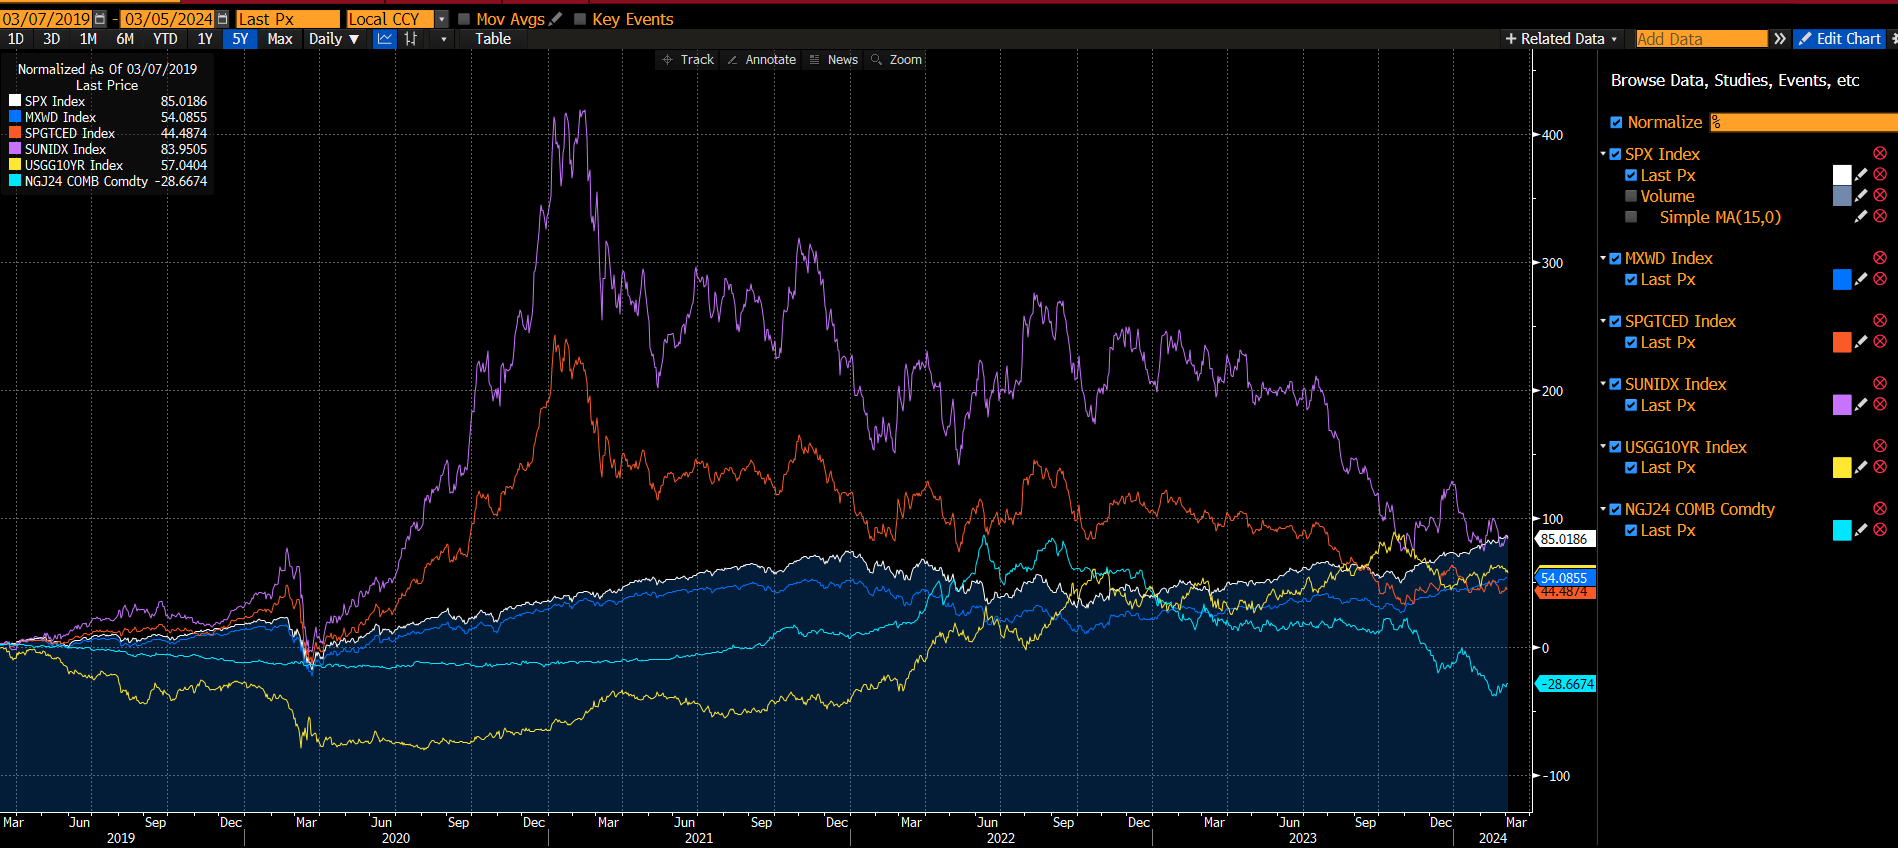Click the Edit Chart button

(1838, 39)
